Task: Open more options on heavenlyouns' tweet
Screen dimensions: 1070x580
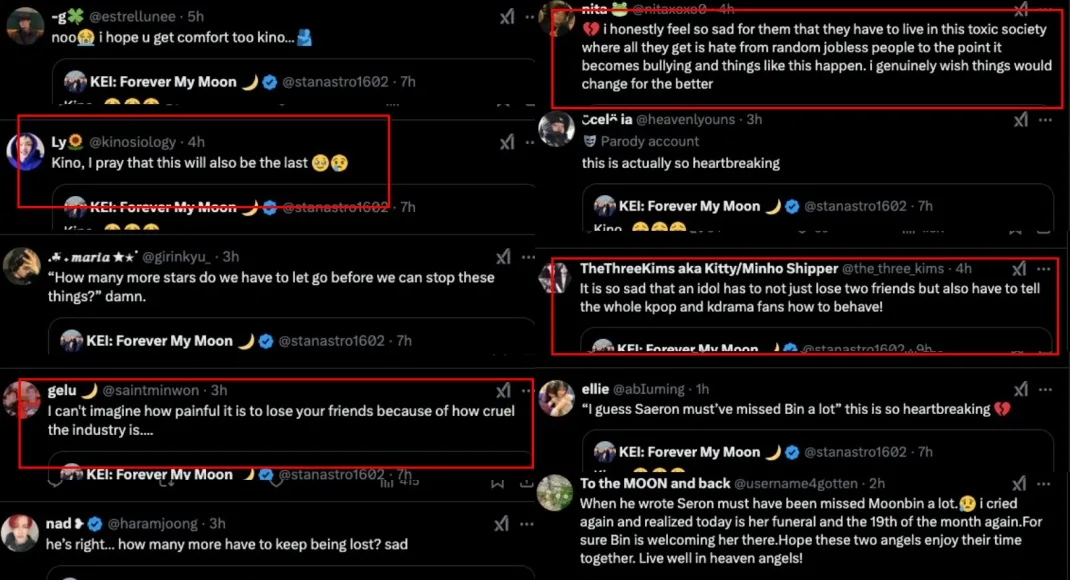Action: coord(1044,120)
